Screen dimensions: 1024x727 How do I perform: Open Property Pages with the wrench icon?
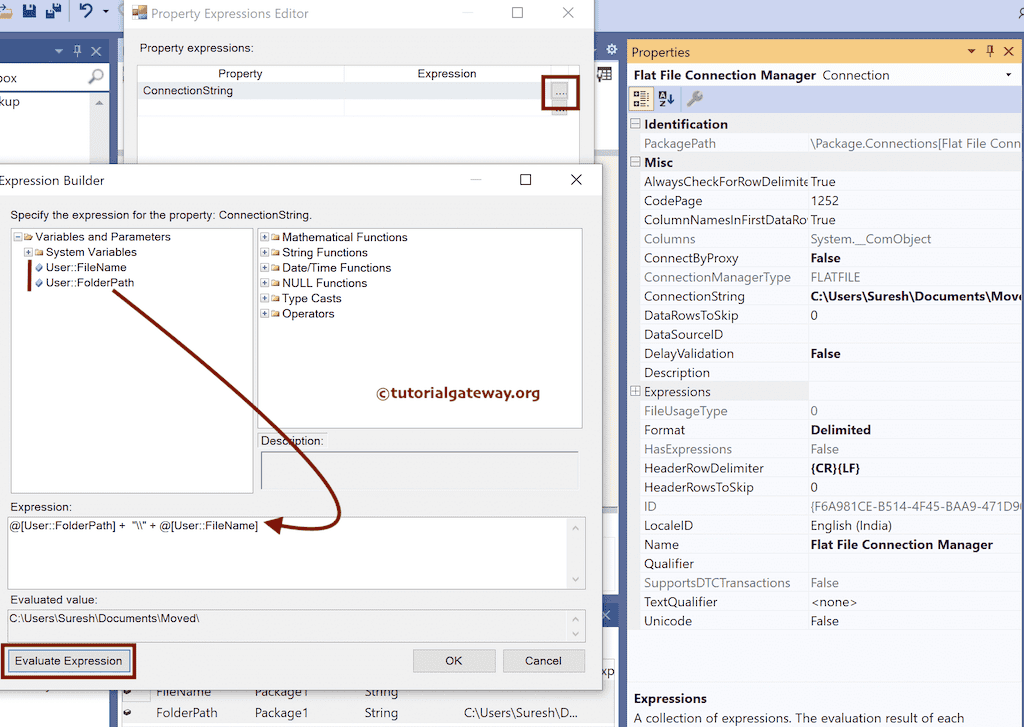[x=694, y=98]
